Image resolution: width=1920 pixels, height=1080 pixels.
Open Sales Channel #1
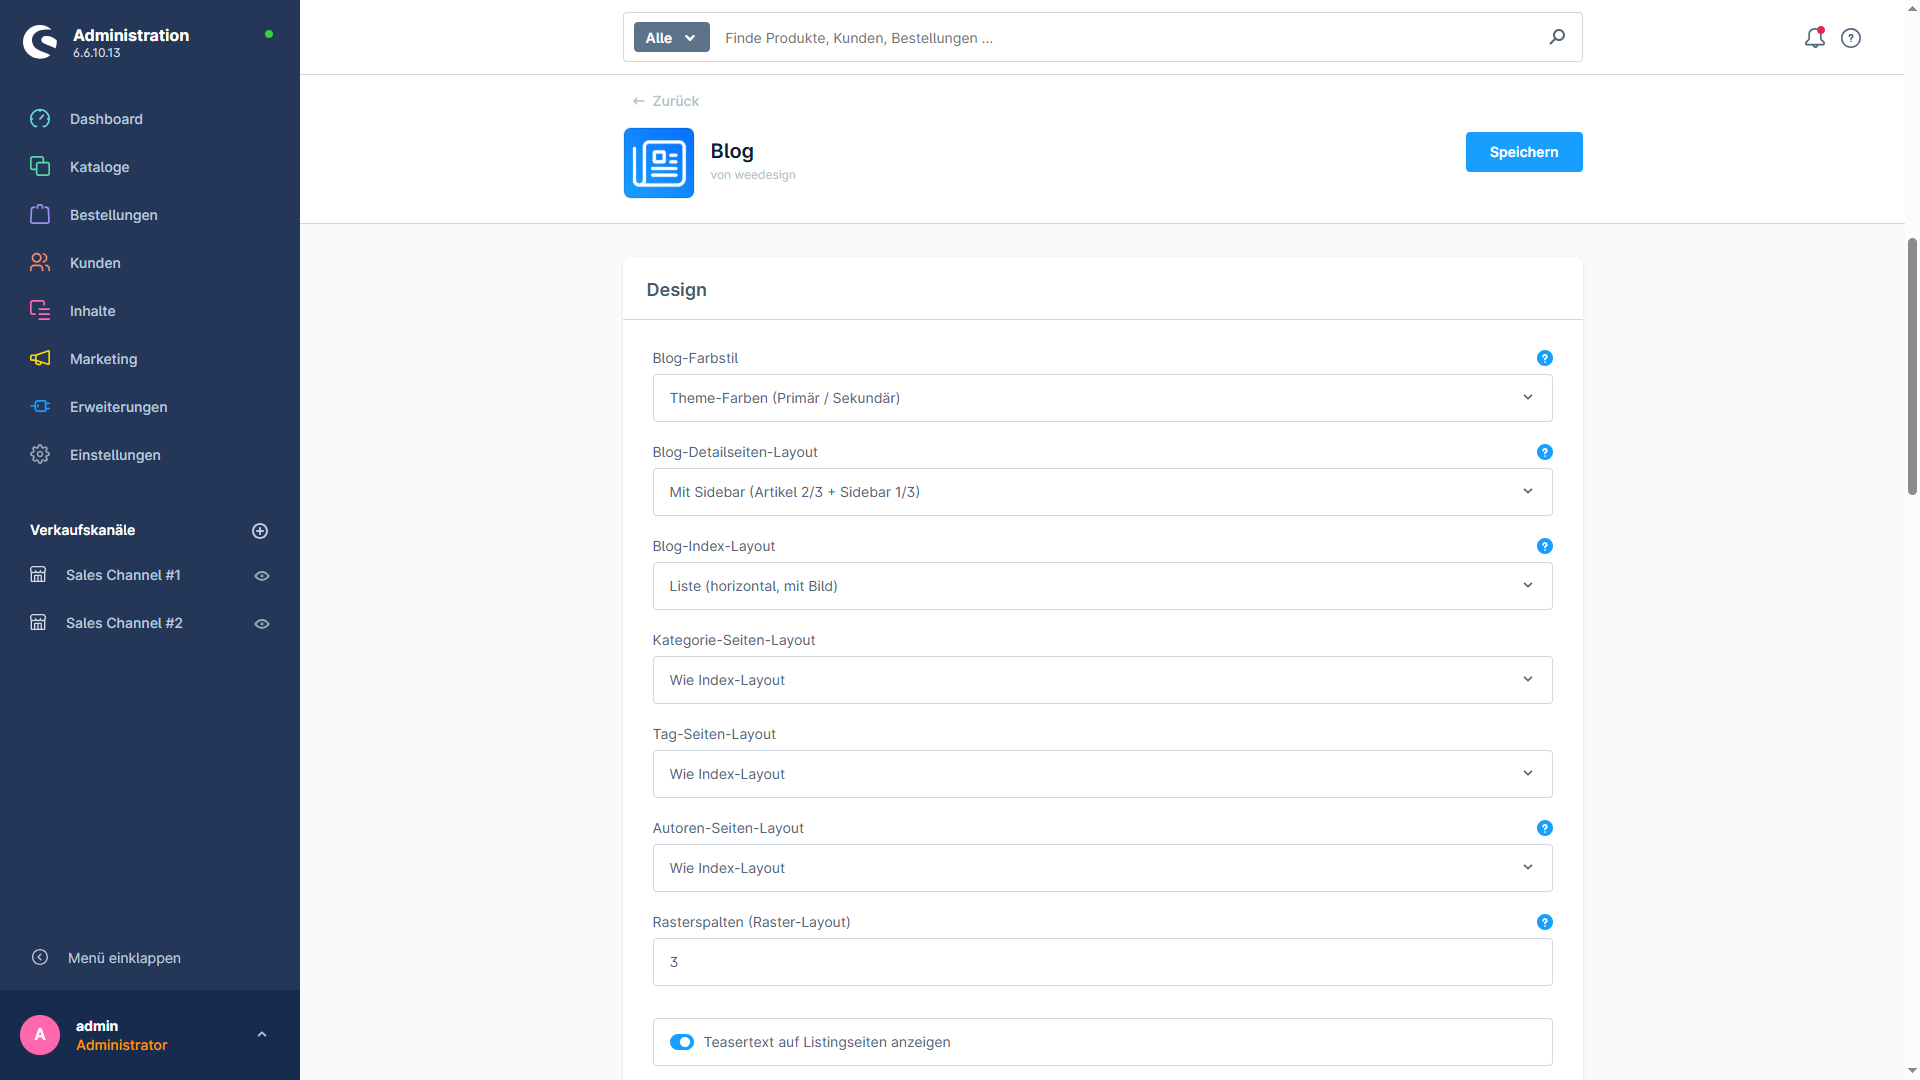pyautogui.click(x=123, y=575)
